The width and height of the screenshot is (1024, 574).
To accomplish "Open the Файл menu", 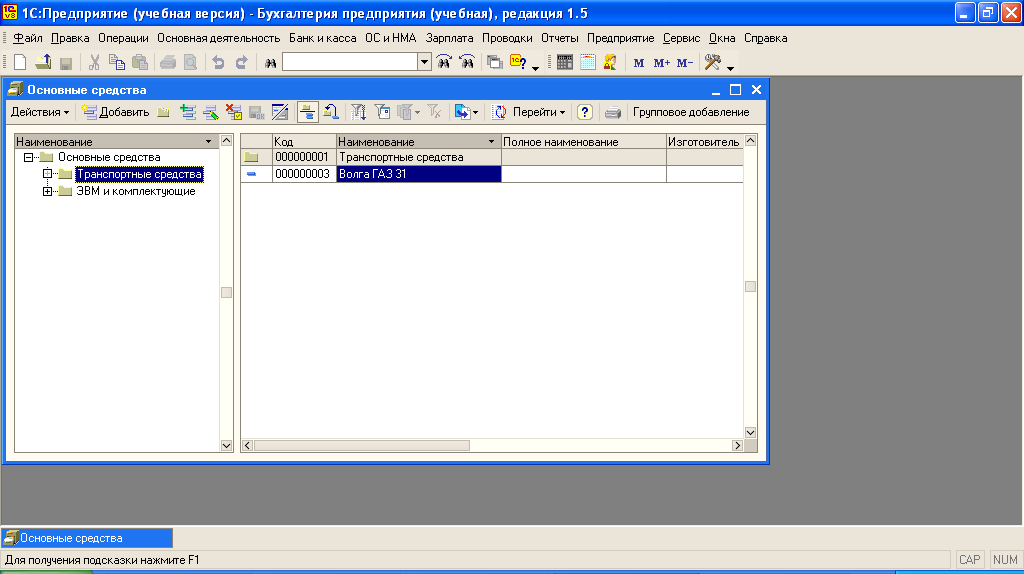I will click(27, 38).
